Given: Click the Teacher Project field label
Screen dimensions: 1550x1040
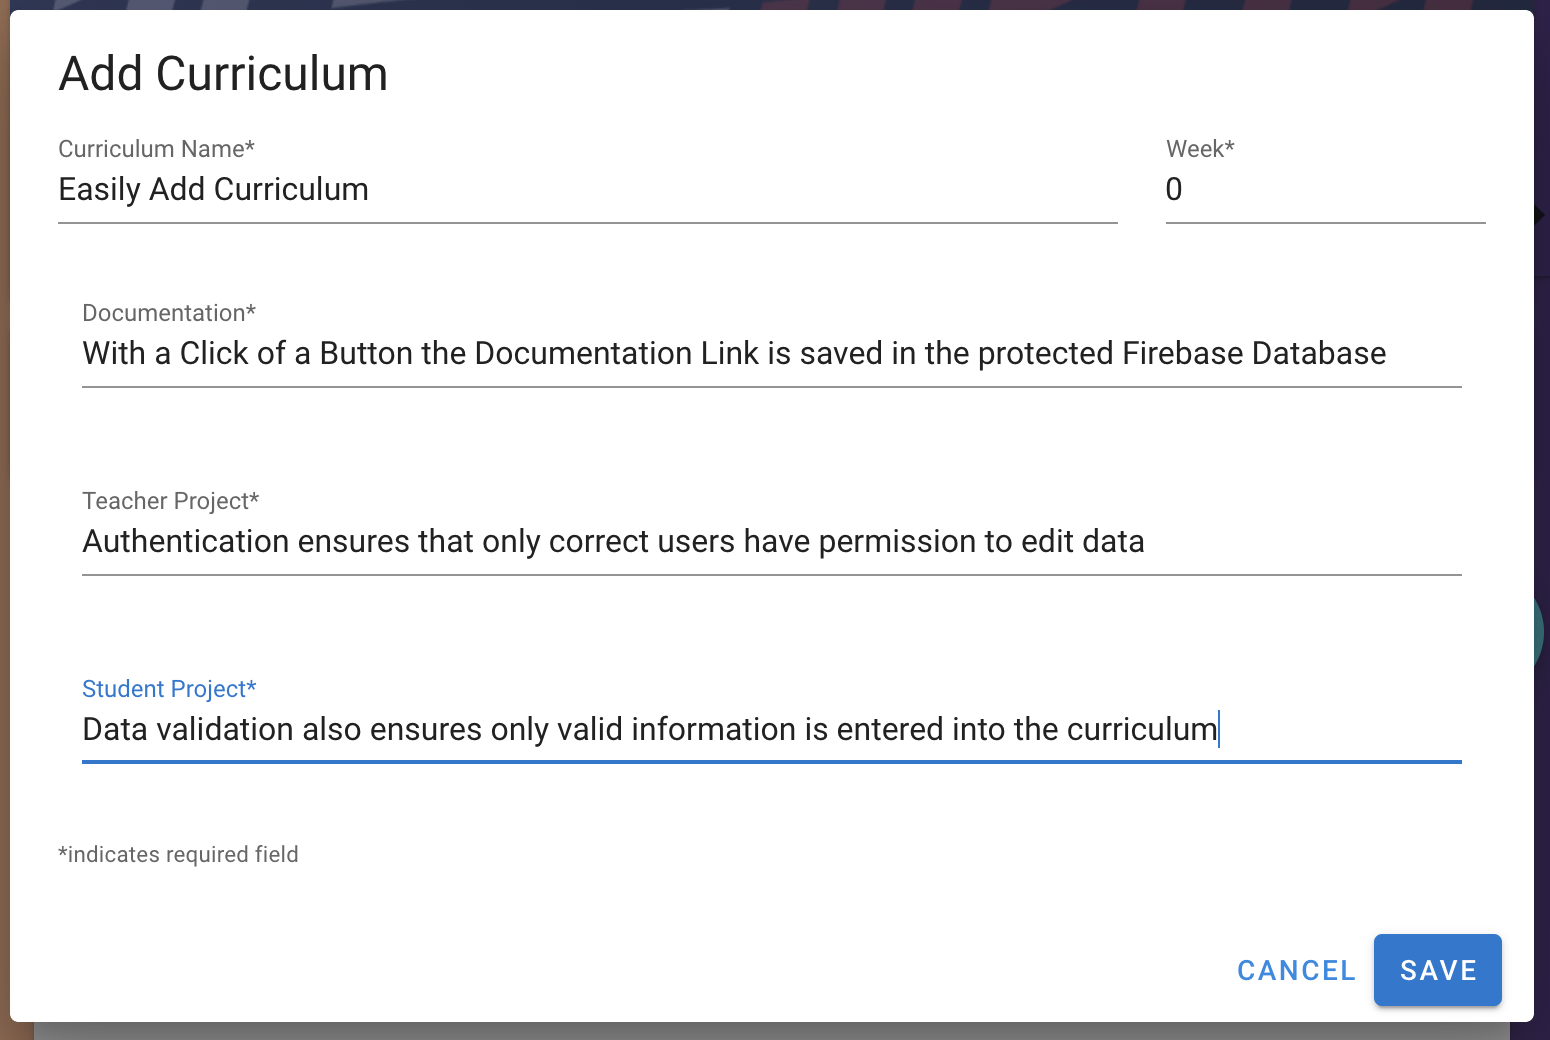Looking at the screenshot, I should coord(170,501).
